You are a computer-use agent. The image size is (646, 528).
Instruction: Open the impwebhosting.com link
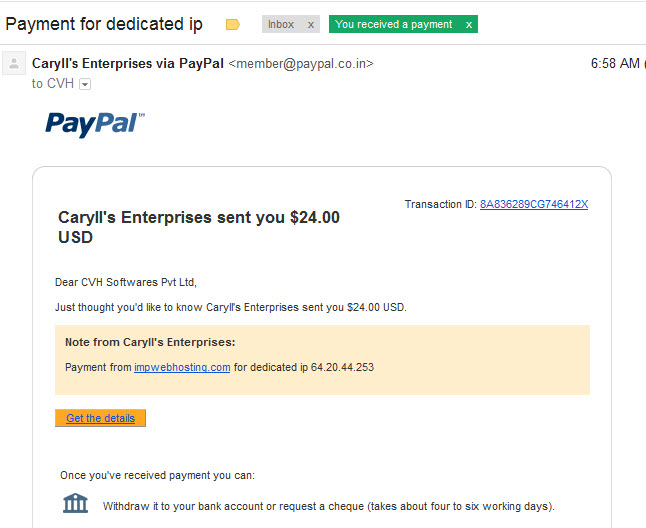coord(182,367)
